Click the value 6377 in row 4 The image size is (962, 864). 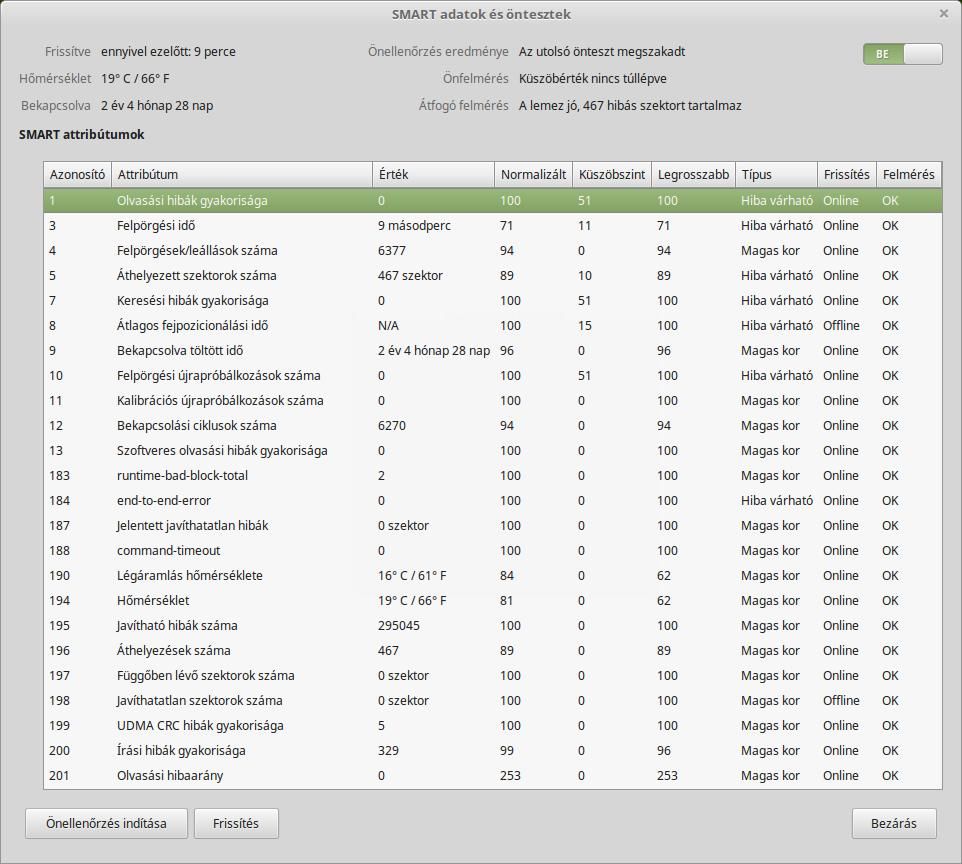point(392,250)
